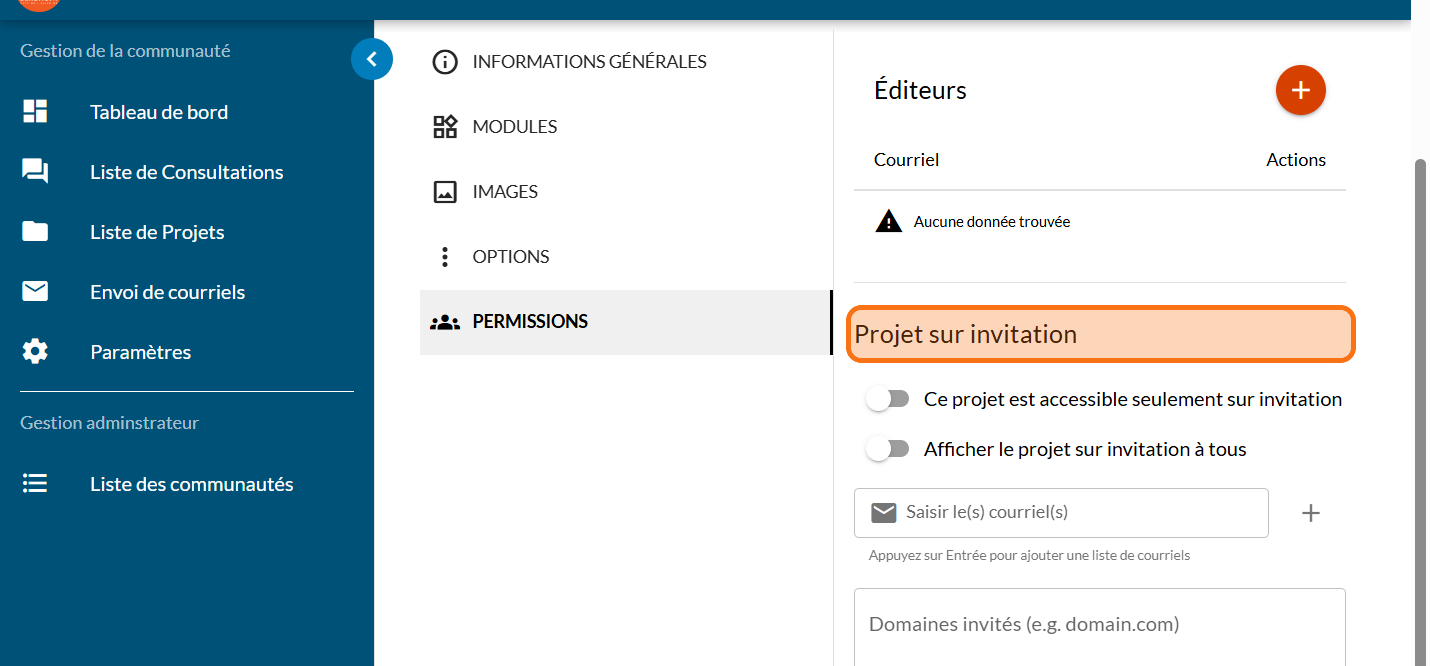Click the Domaines invités text field

[x=1098, y=625]
